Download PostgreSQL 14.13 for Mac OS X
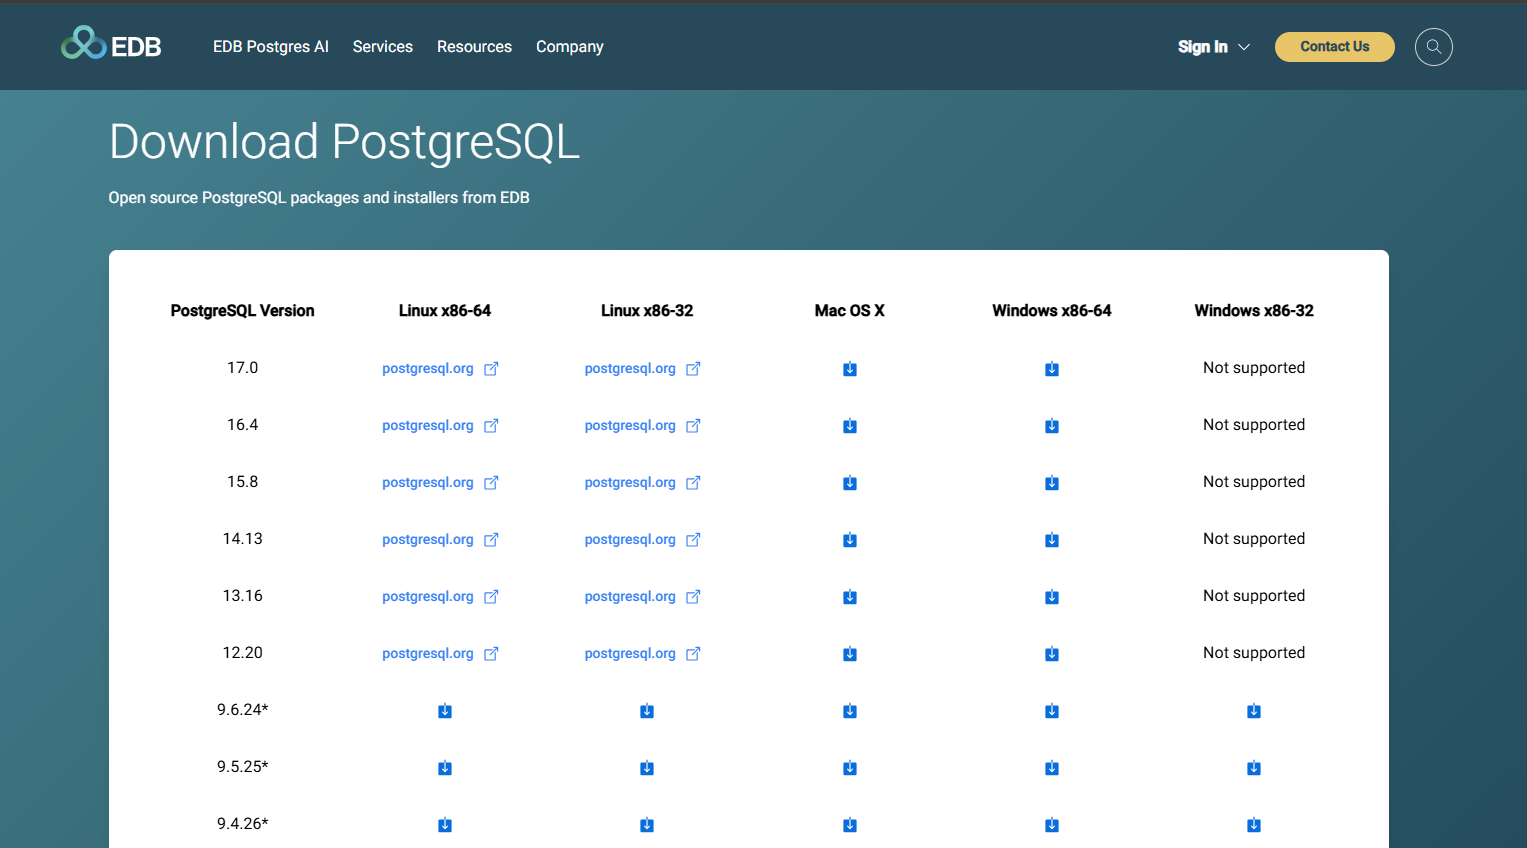Screen dimensions: 1527x848 coord(850,540)
